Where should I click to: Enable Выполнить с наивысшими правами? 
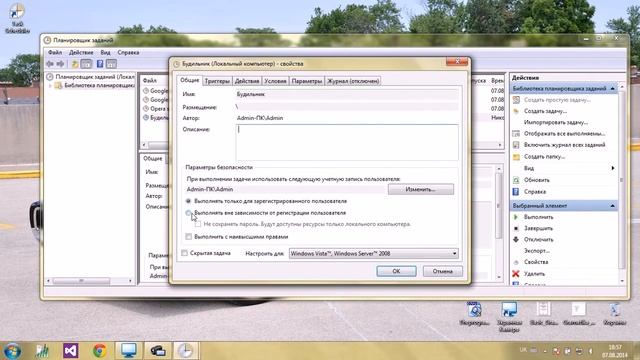[188, 237]
